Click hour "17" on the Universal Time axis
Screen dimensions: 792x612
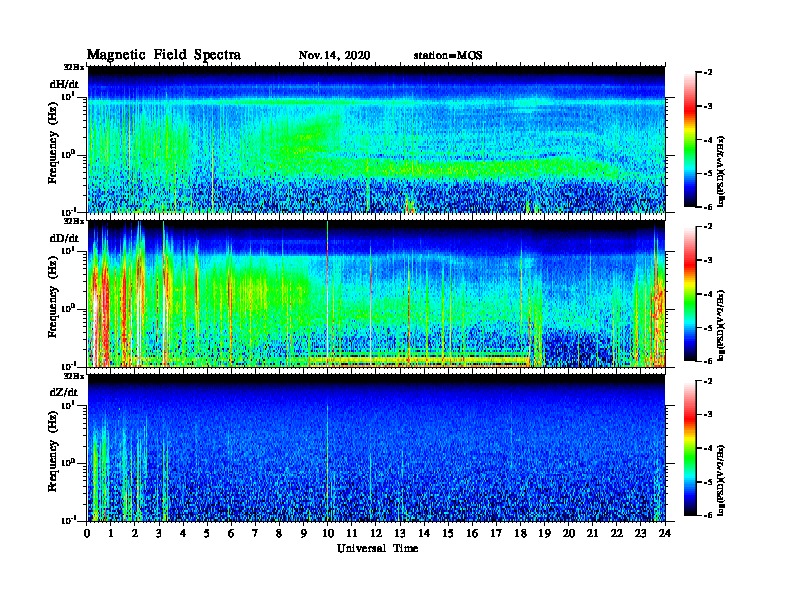click(x=497, y=533)
